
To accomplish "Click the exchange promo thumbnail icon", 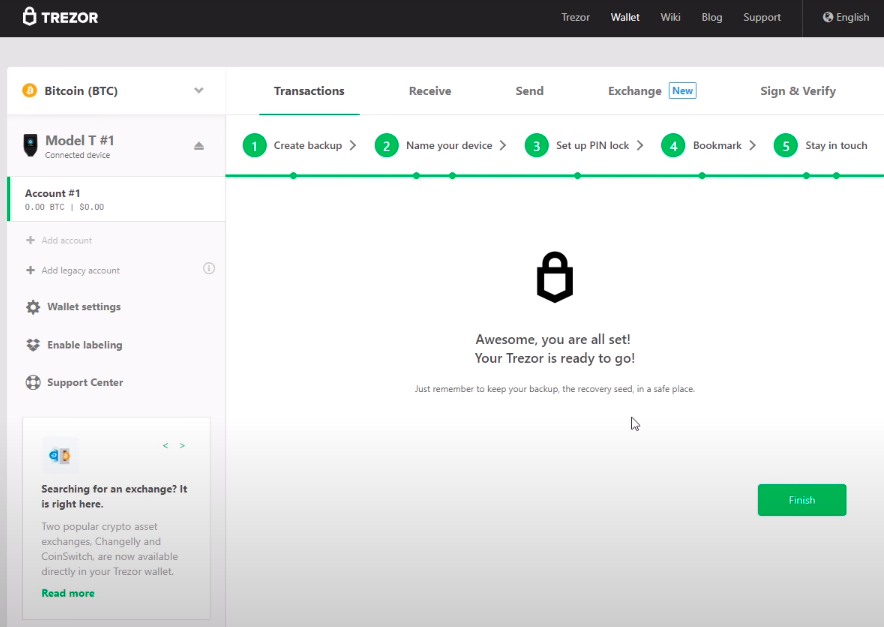I will coord(60,455).
